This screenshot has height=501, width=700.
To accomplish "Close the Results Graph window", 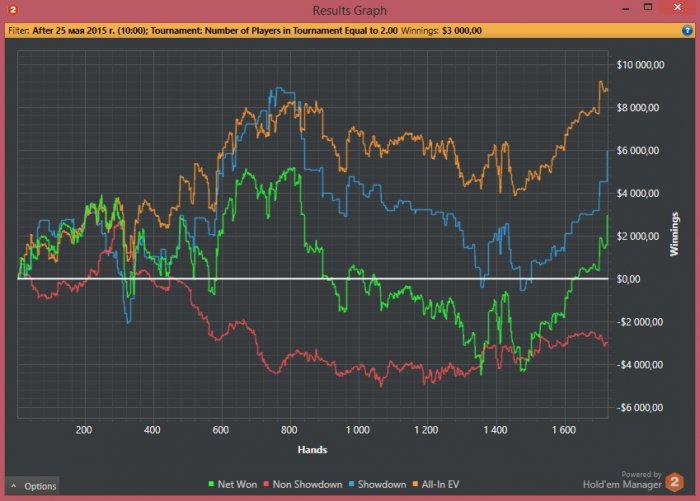I will tap(675, 9).
